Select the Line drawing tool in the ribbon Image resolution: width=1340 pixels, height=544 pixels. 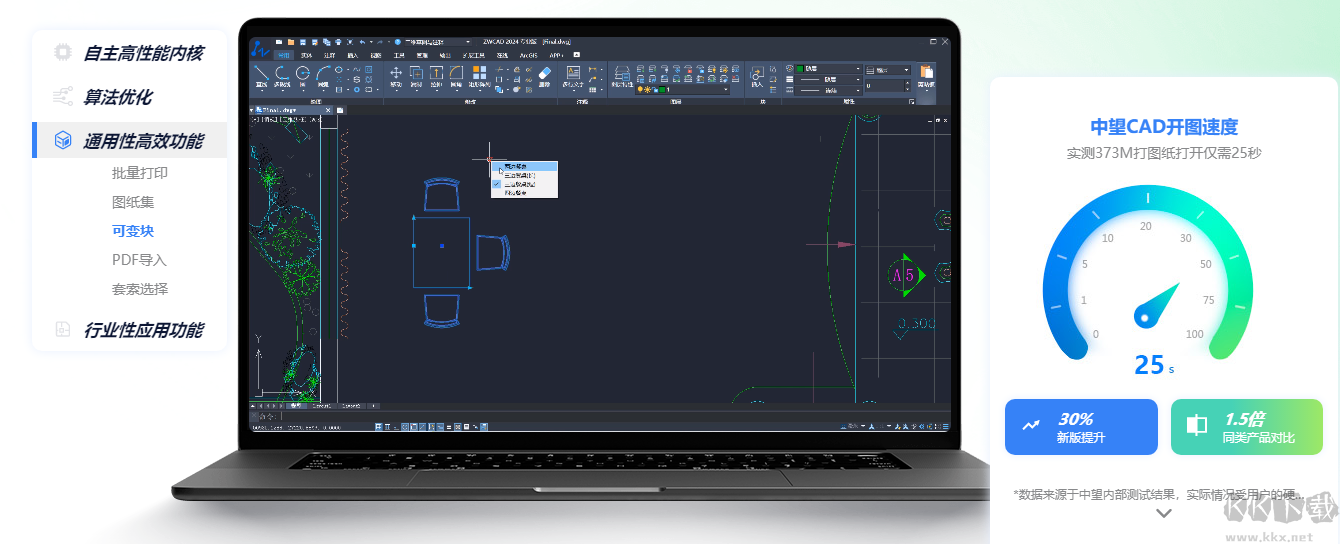pos(261,75)
